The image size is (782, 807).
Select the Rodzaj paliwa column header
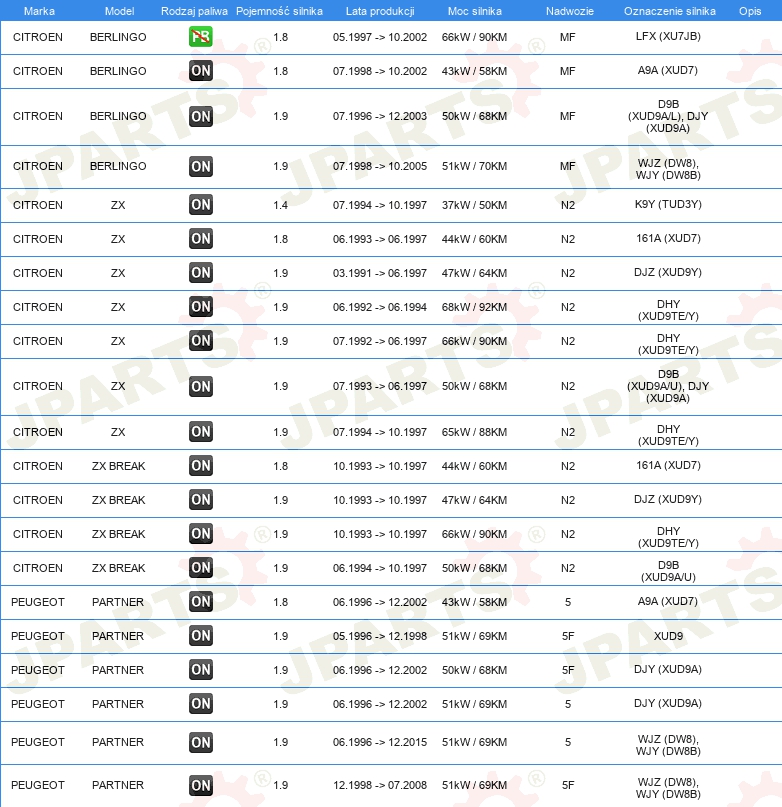(194, 11)
